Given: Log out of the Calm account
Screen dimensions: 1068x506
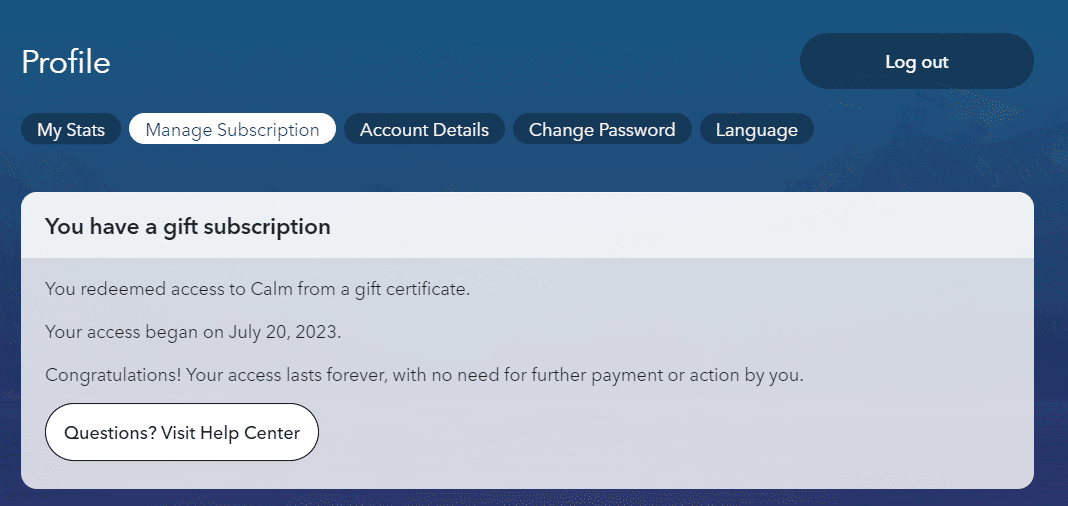Looking at the screenshot, I should click(916, 62).
